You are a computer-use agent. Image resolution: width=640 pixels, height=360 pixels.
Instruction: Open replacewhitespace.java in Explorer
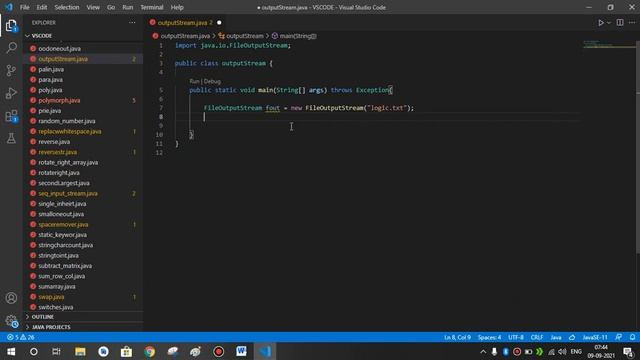point(70,131)
